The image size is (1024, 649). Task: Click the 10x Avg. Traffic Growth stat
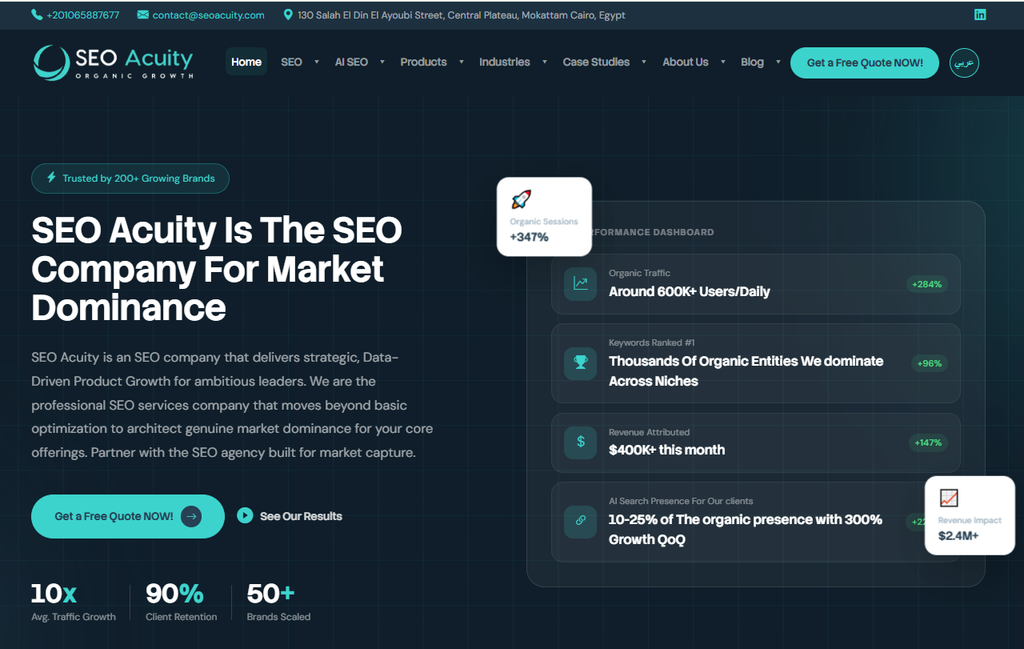point(73,601)
